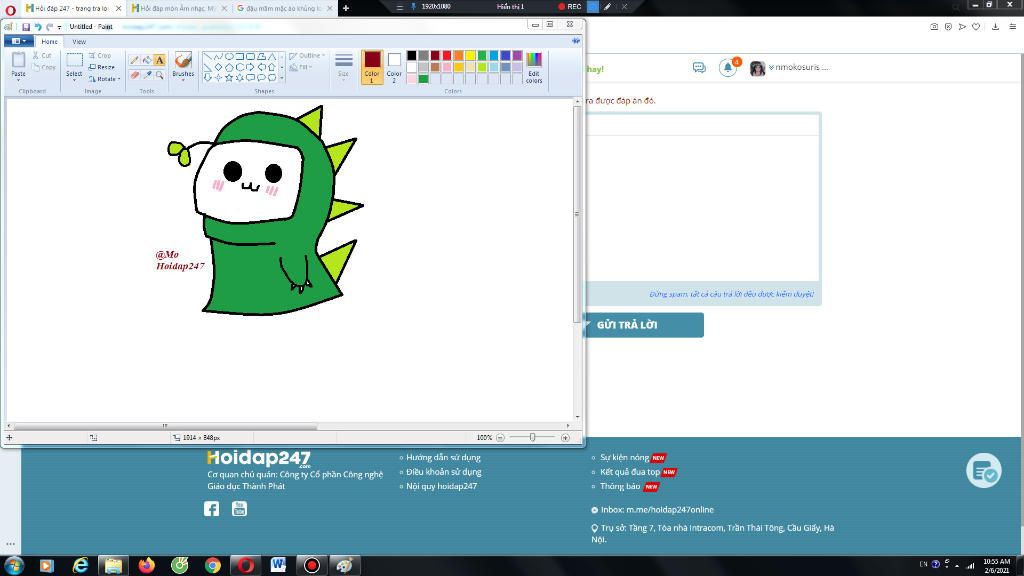Select the Magnifier tool in Paint
The height and width of the screenshot is (576, 1024).
[159, 75]
